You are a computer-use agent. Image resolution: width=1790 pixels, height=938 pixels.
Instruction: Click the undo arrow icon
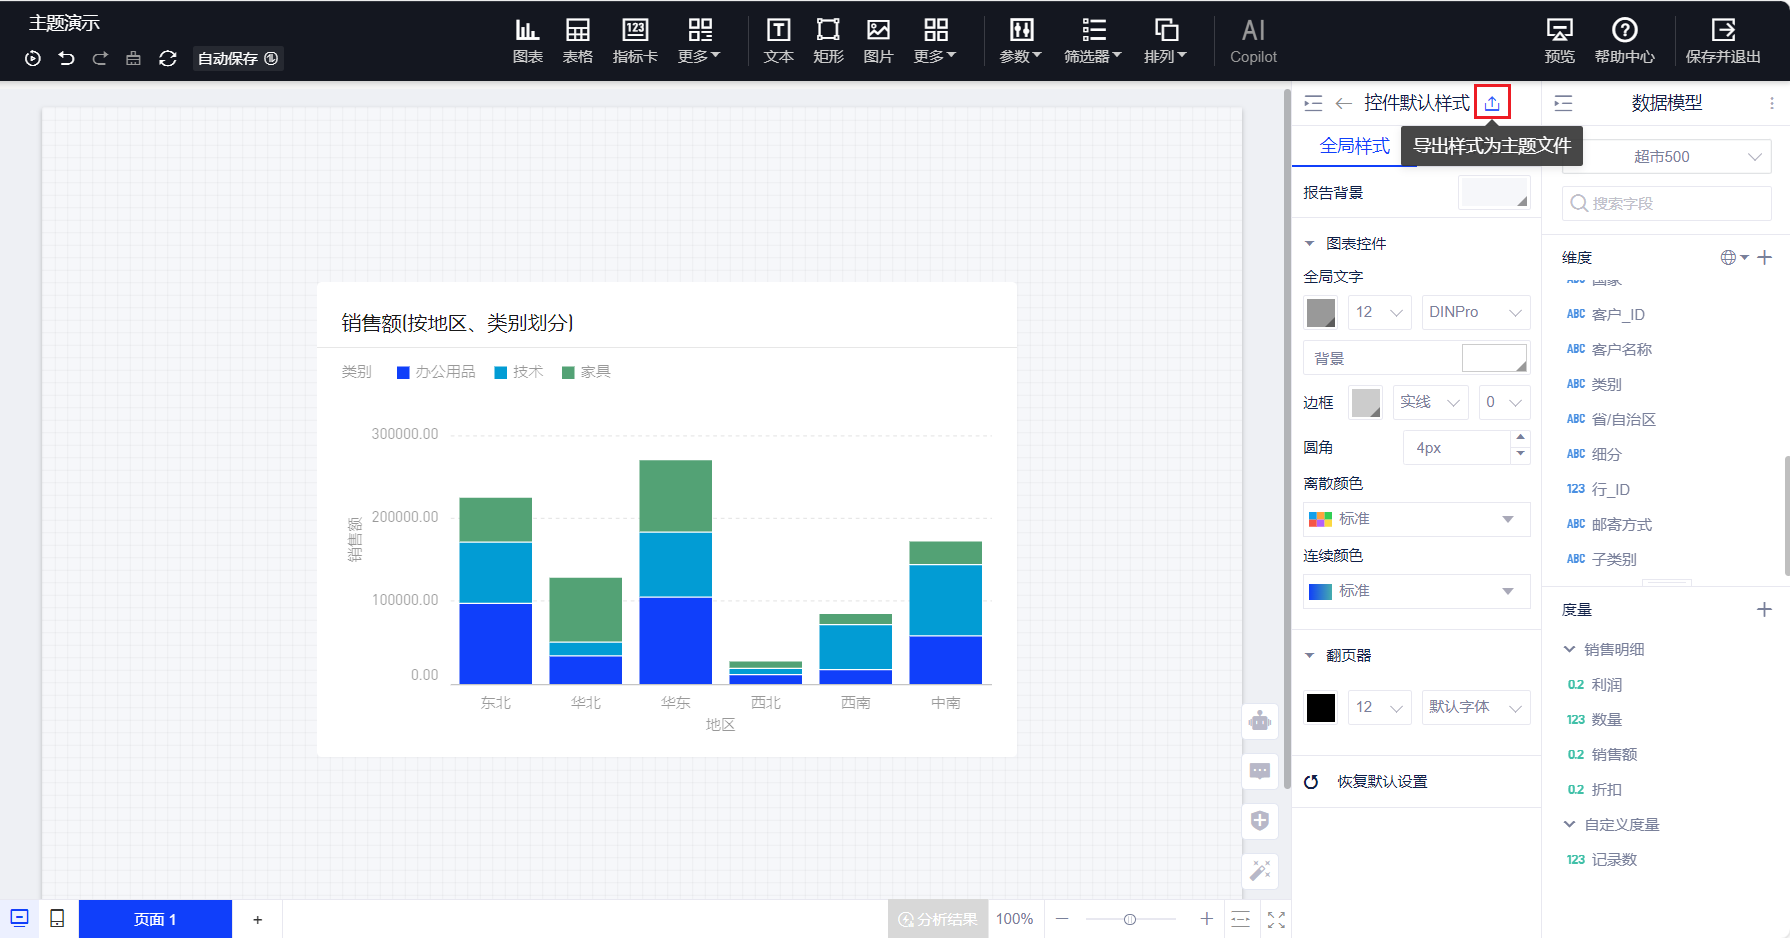66,59
